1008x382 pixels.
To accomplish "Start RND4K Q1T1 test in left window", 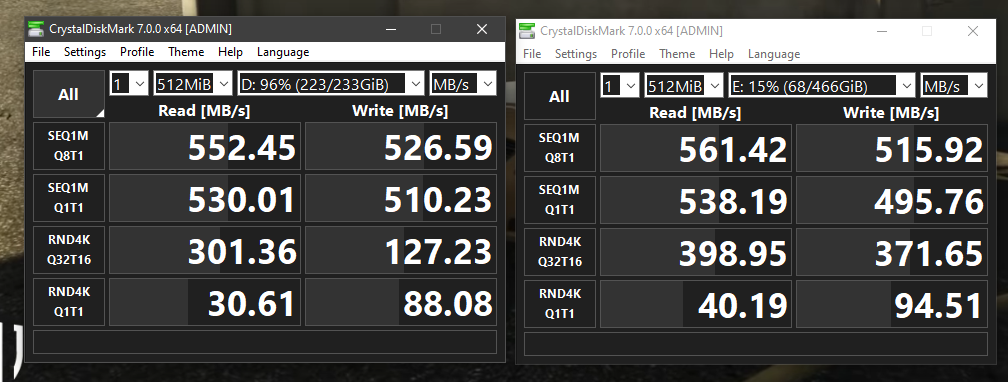I will (x=69, y=302).
